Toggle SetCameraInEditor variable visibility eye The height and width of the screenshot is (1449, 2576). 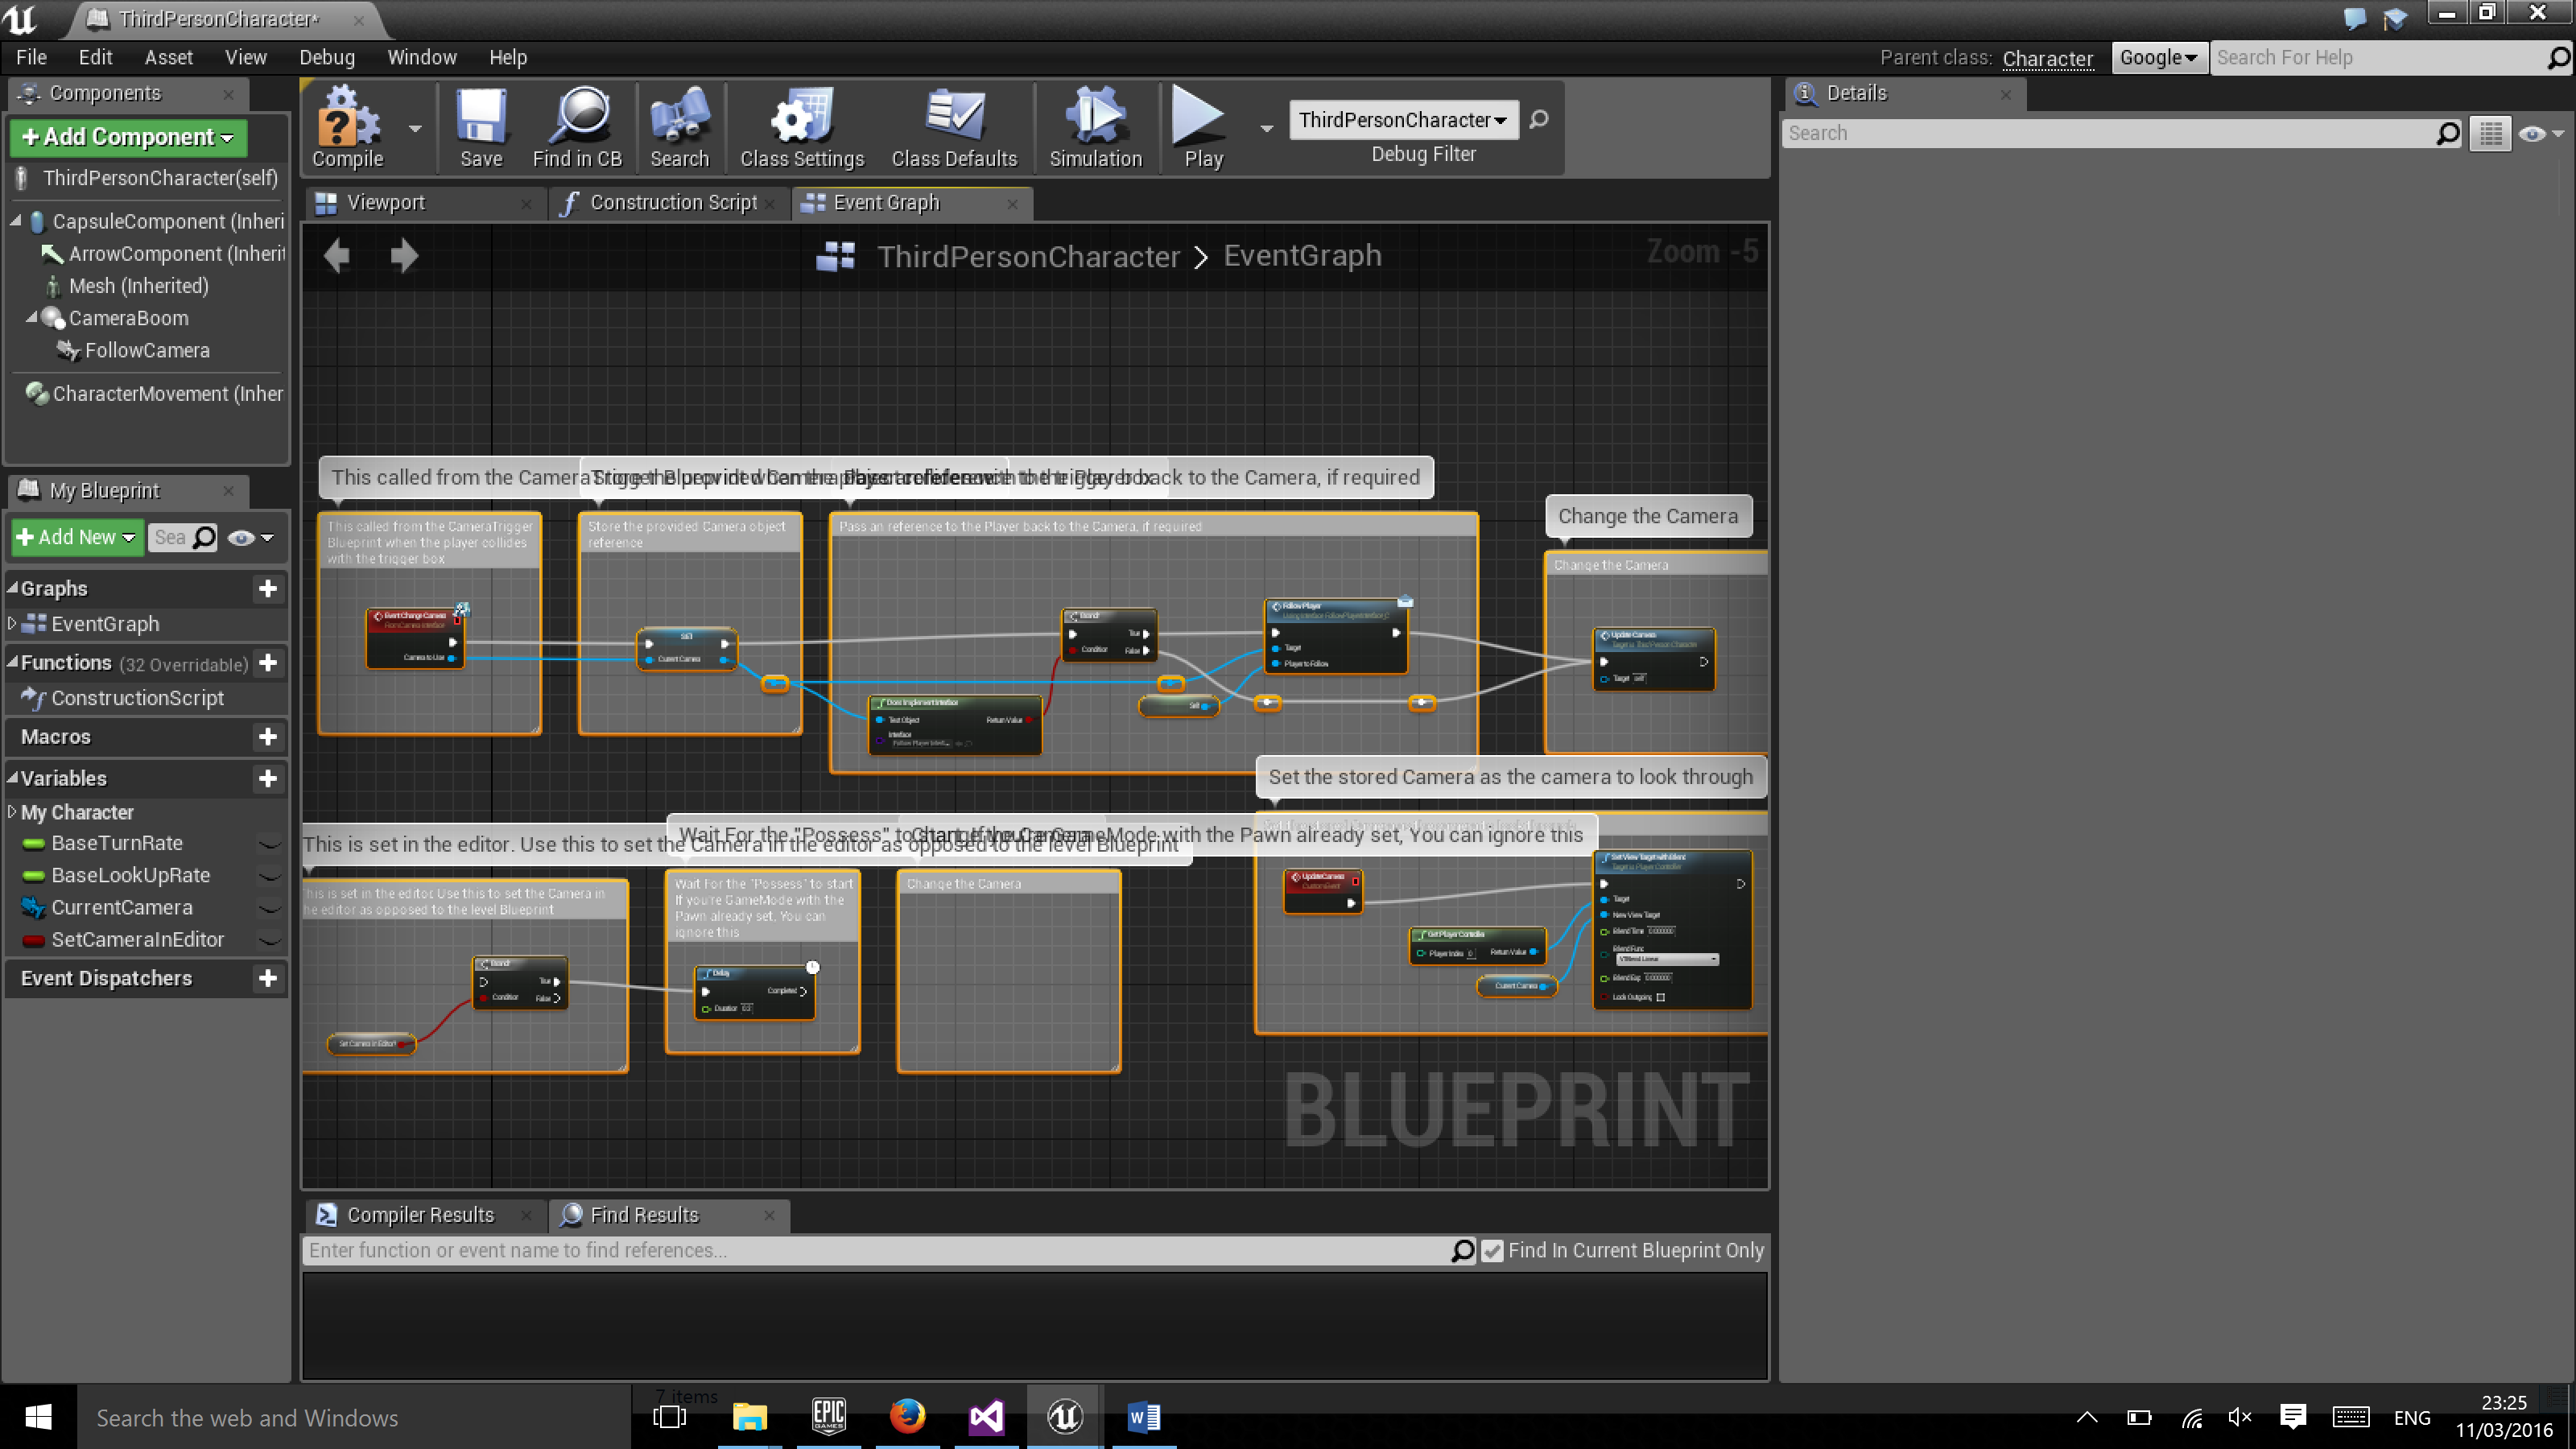coord(269,940)
